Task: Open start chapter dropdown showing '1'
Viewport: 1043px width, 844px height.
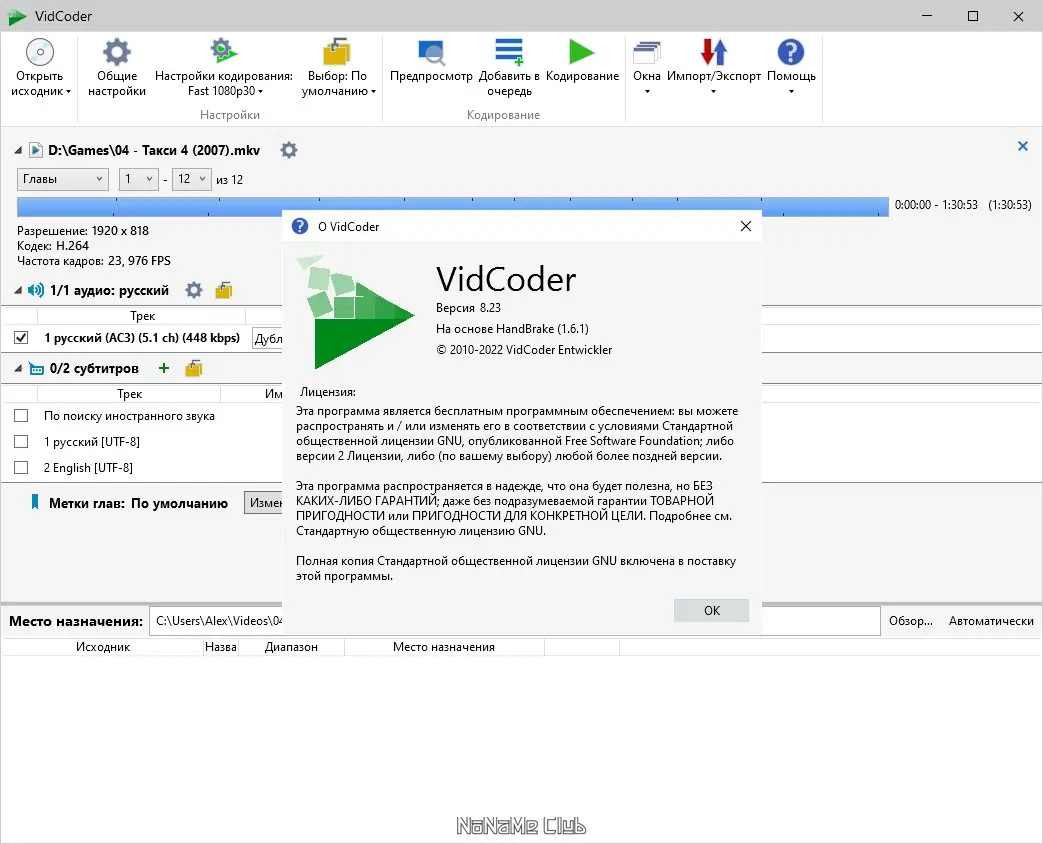Action: 138,179
